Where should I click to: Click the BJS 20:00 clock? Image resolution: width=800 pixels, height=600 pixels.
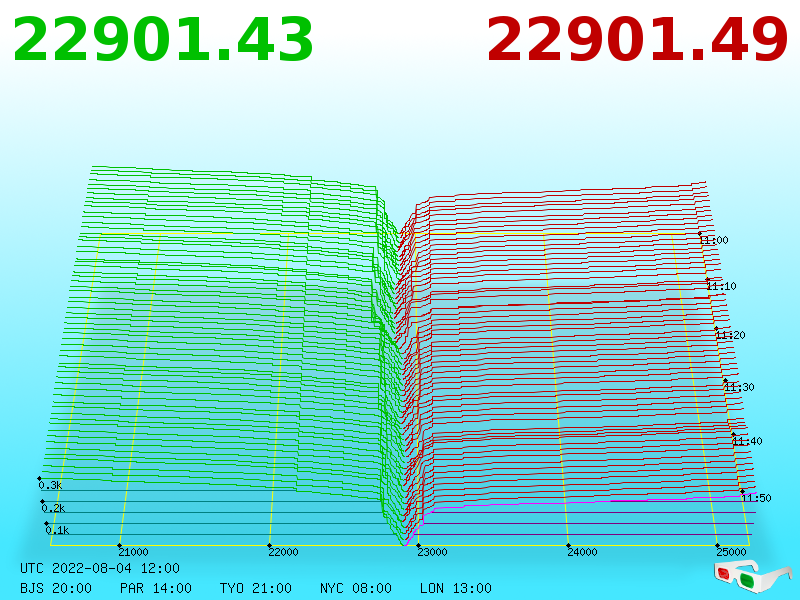(x=56, y=588)
